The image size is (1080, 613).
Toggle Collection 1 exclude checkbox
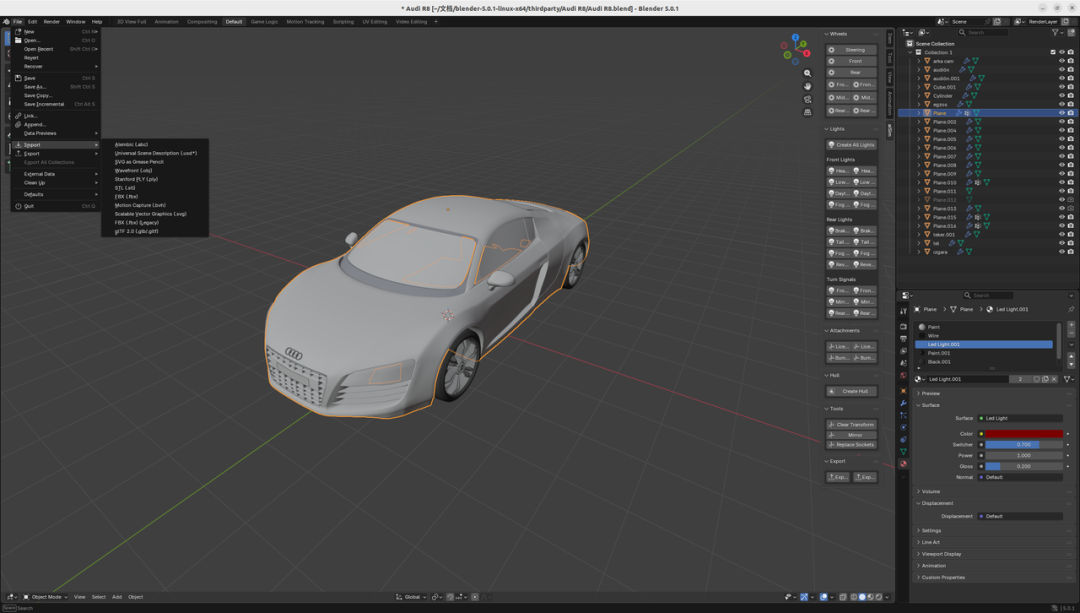(1052, 52)
